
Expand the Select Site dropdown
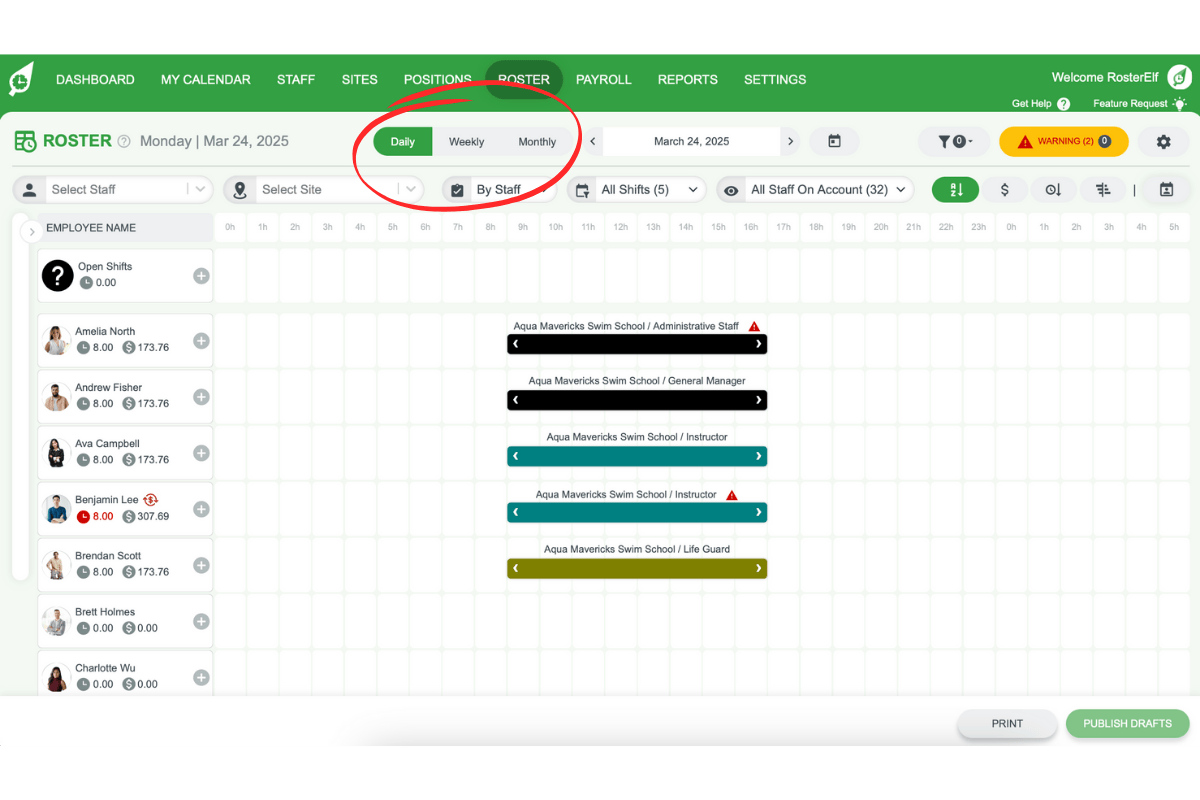pyautogui.click(x=330, y=189)
